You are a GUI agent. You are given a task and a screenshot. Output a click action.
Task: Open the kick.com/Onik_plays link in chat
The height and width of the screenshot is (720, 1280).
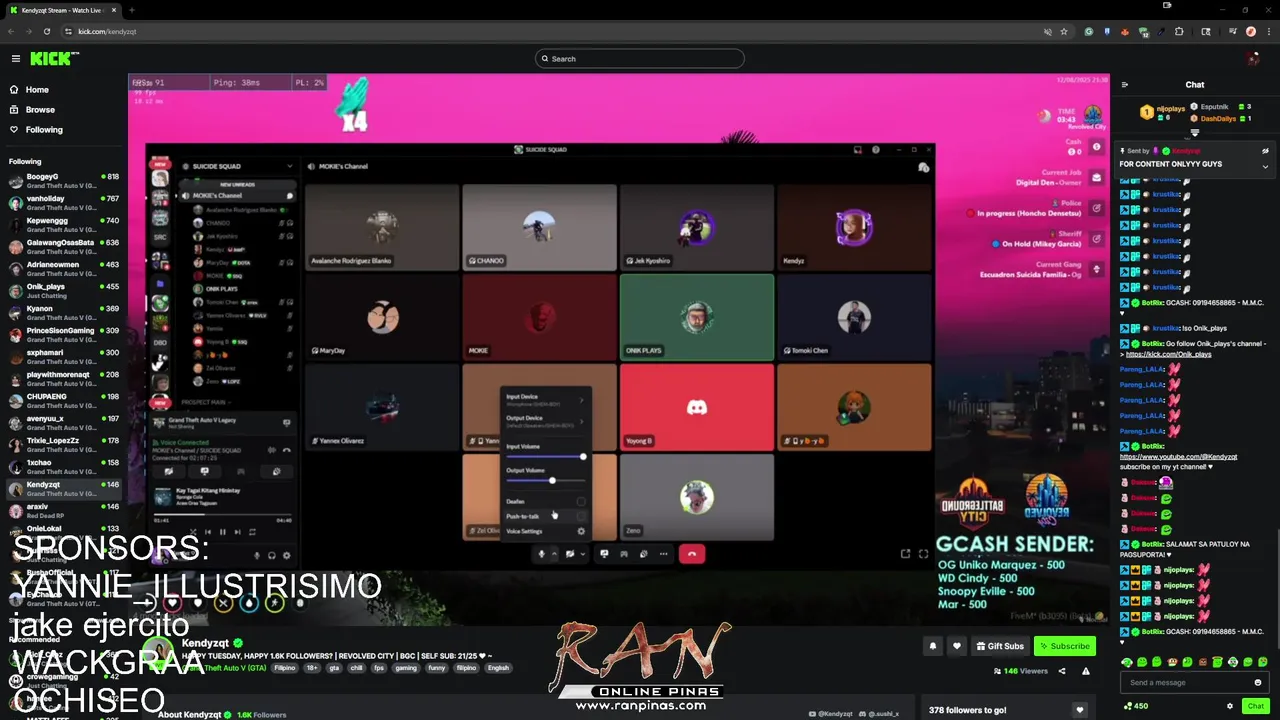point(1168,354)
